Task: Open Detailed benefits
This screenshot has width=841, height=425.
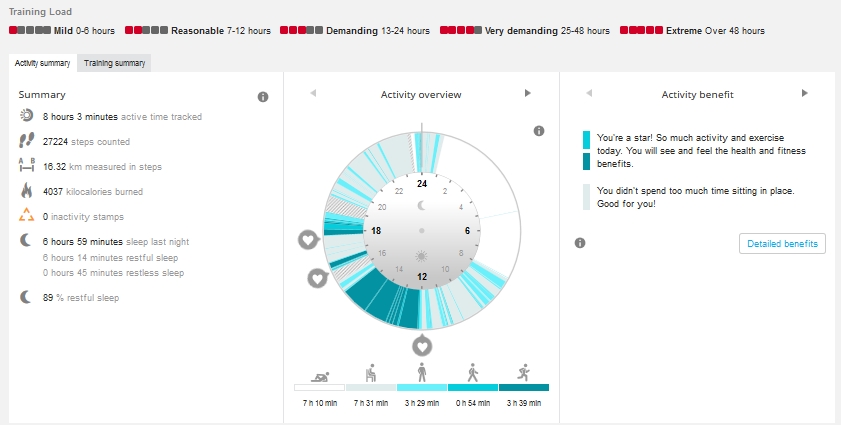Action: [782, 244]
